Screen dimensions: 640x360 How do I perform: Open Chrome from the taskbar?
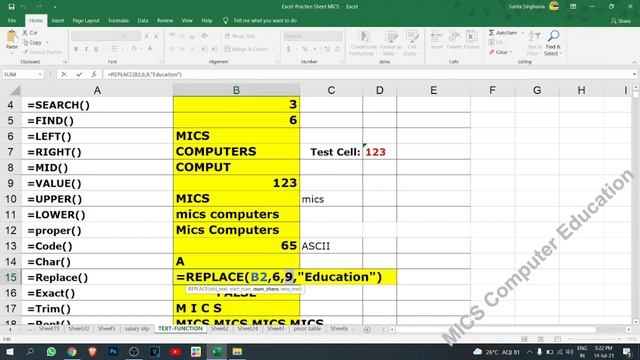72,351
